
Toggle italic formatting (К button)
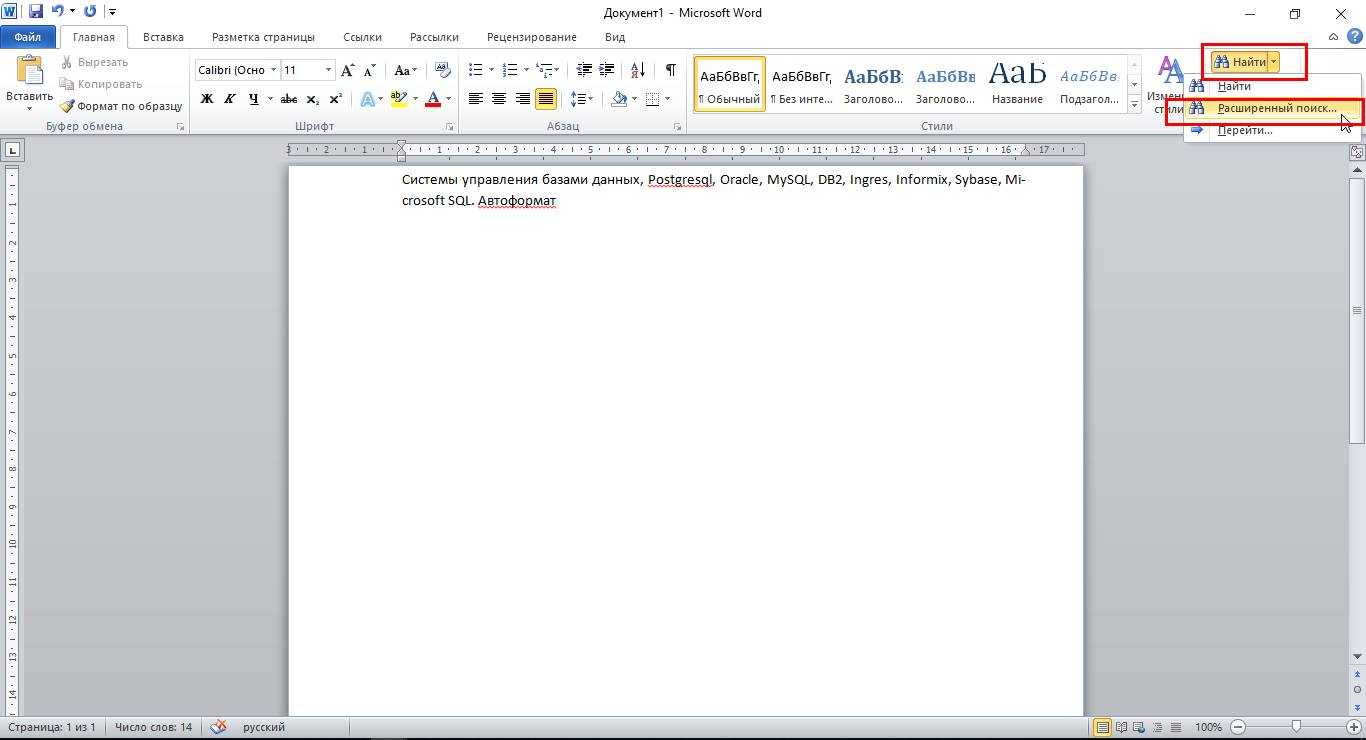click(x=230, y=99)
